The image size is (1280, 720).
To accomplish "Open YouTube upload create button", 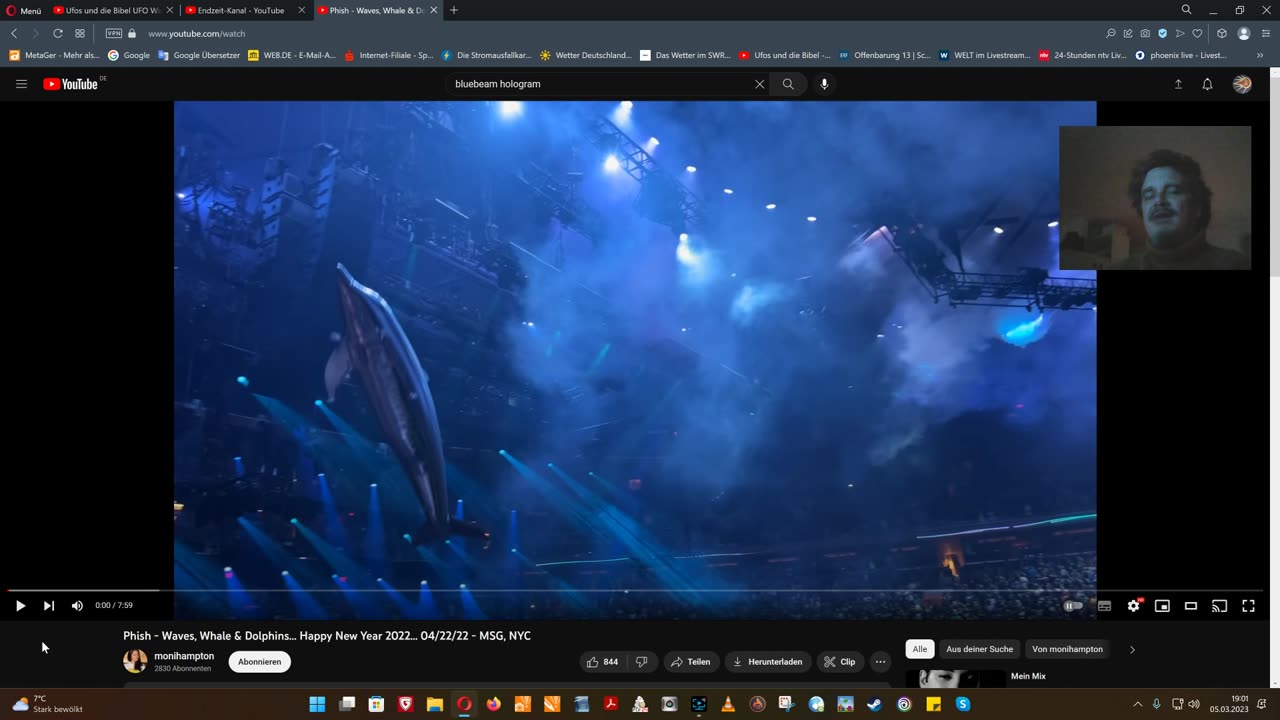I will (x=1178, y=84).
